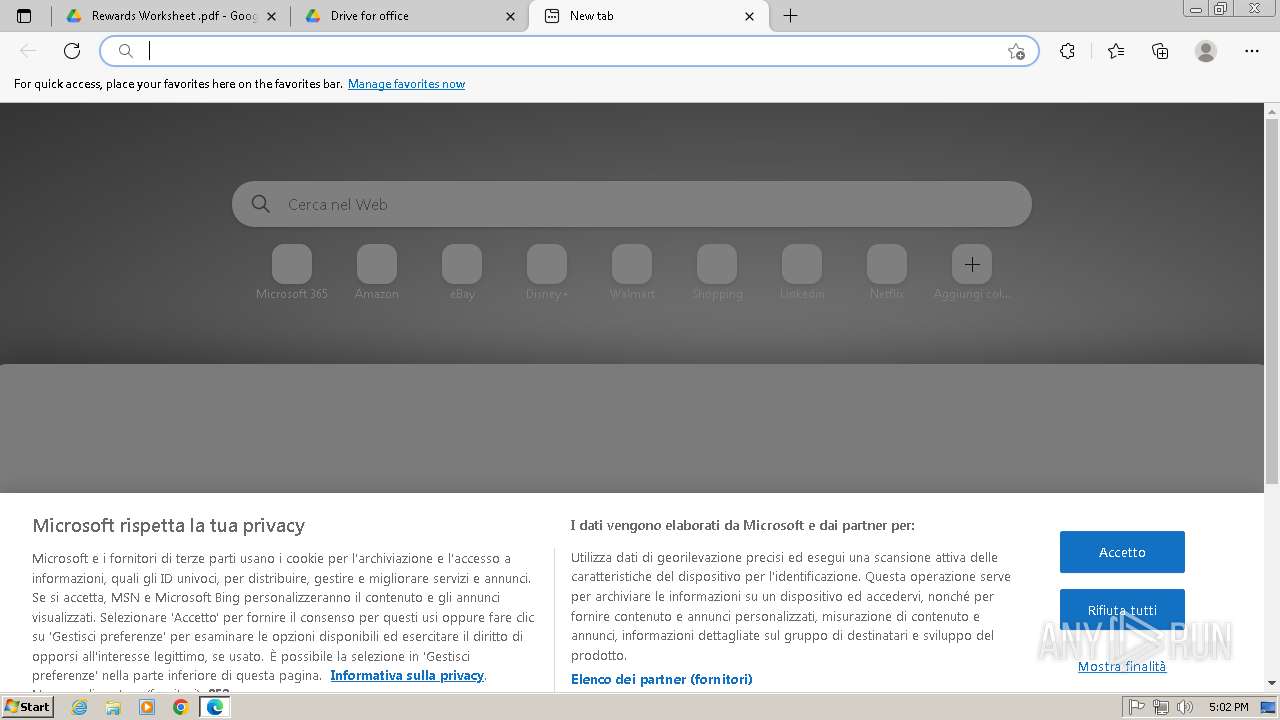1280x720 pixels.
Task: Refresh the current page
Action: [x=72, y=51]
